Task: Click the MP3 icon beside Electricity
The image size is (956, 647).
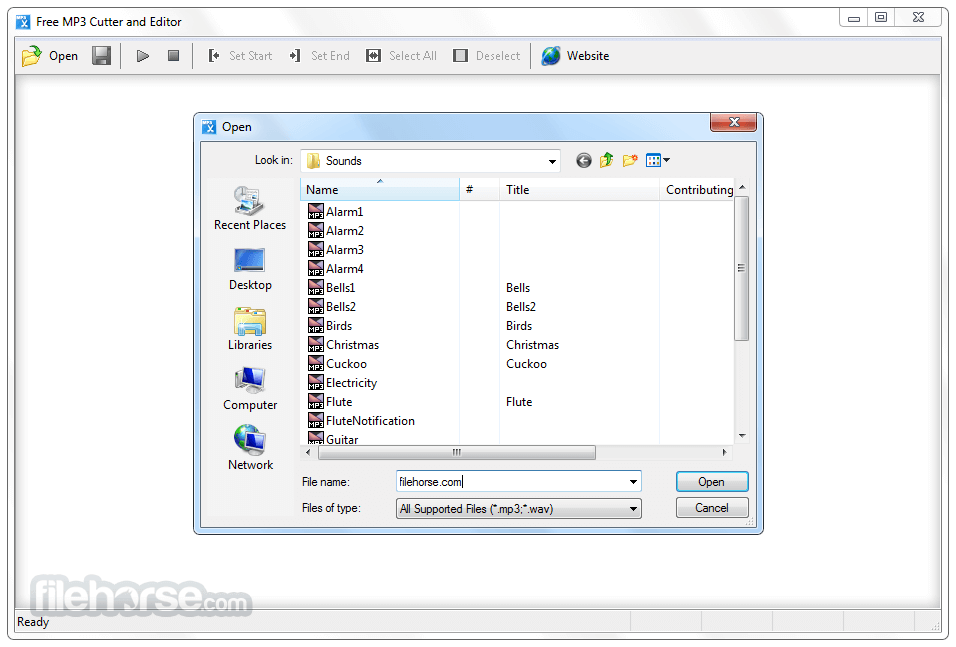Action: tap(316, 383)
